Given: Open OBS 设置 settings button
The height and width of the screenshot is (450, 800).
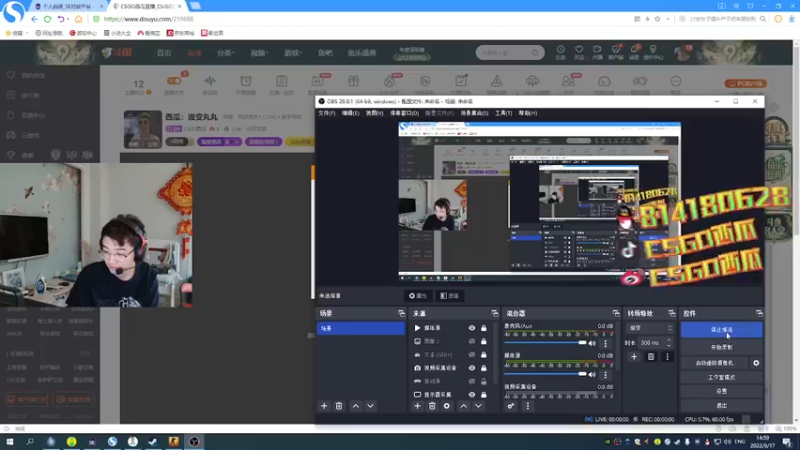Looking at the screenshot, I should pyautogui.click(x=721, y=391).
